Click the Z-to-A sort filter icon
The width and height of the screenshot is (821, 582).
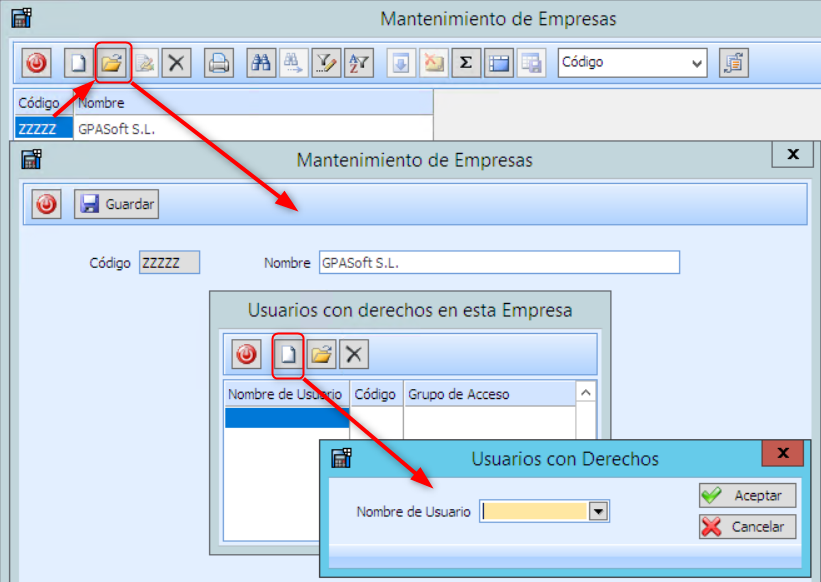pos(358,63)
